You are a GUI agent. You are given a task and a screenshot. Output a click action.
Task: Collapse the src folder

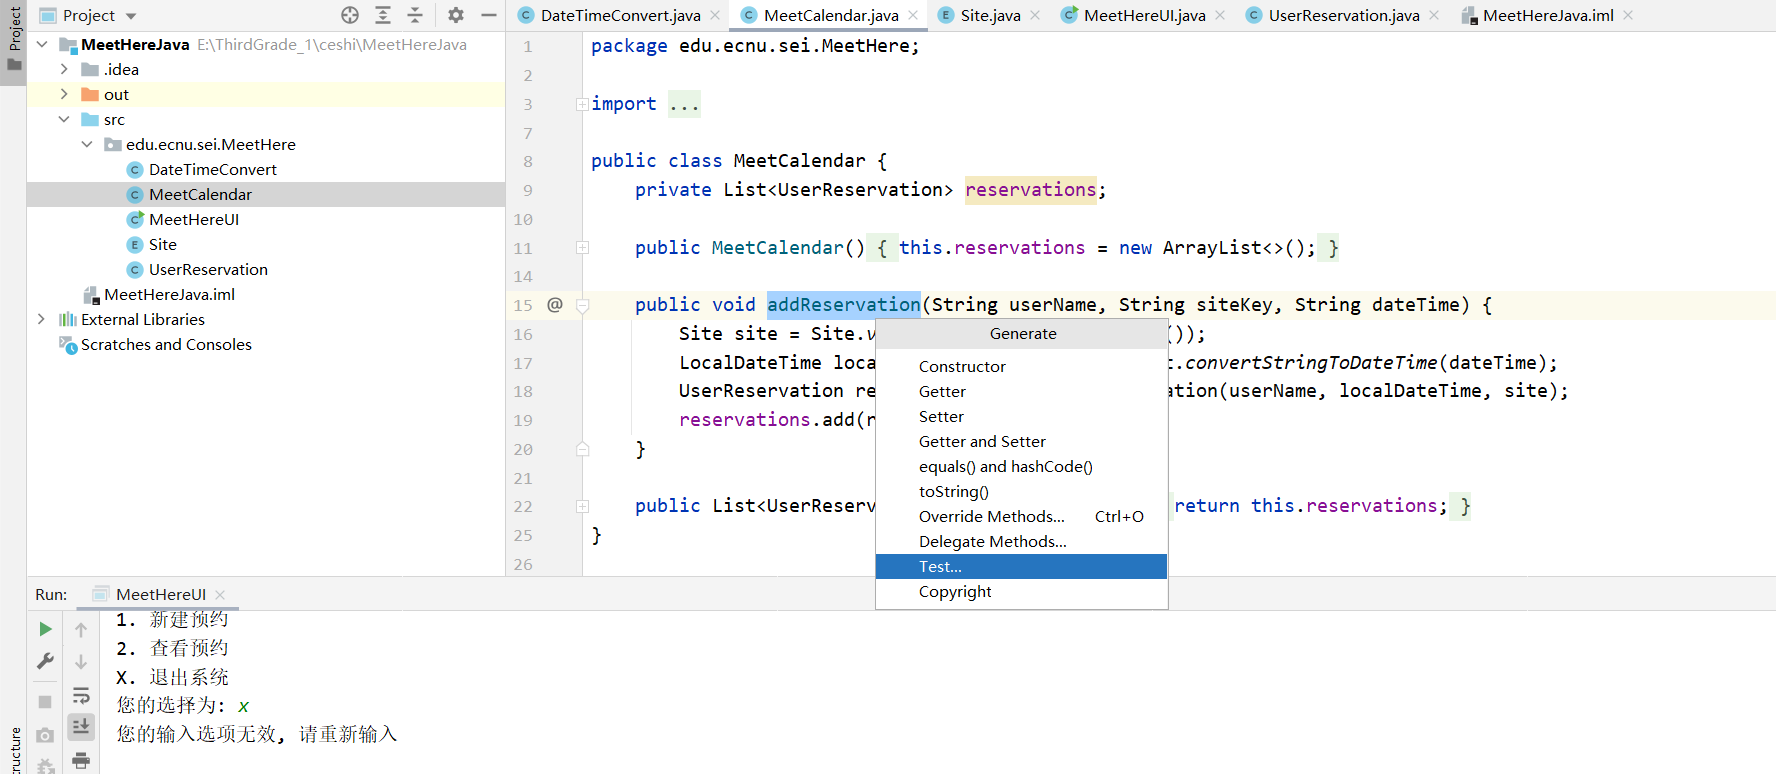64,119
